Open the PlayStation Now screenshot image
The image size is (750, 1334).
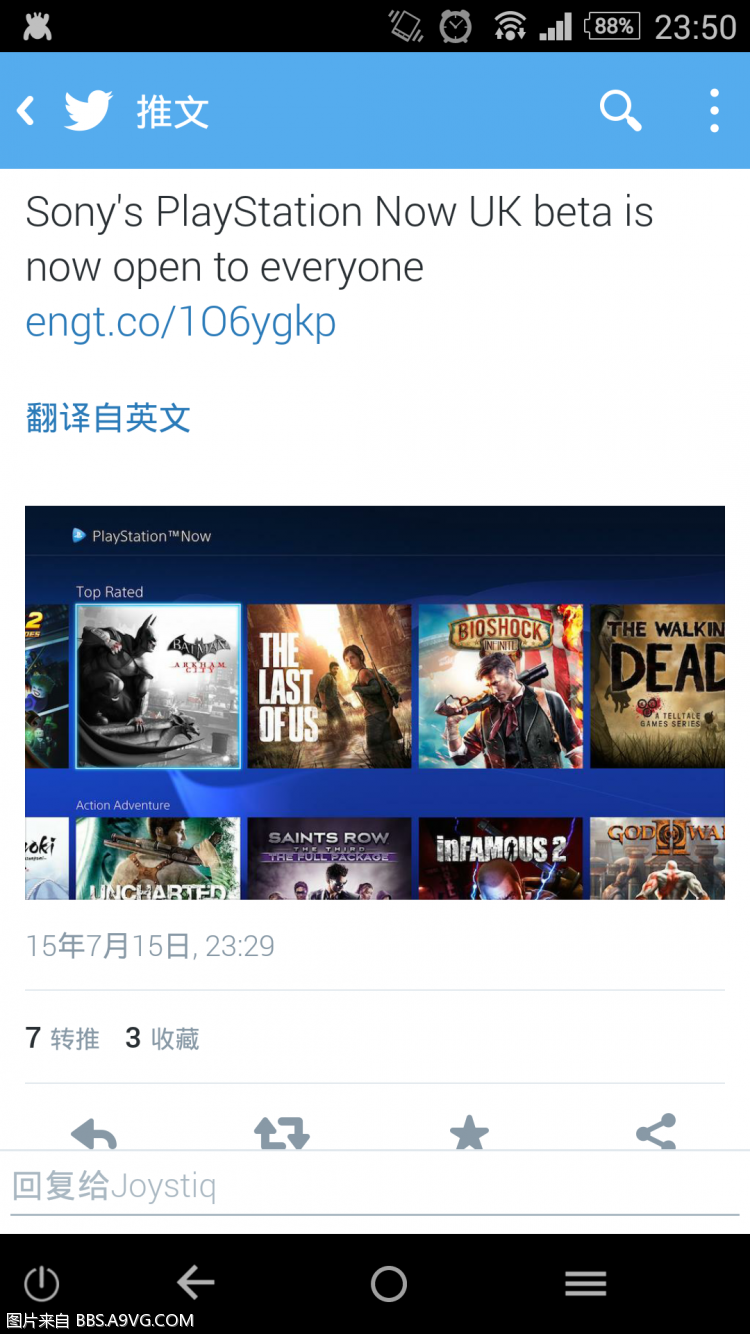coord(375,702)
